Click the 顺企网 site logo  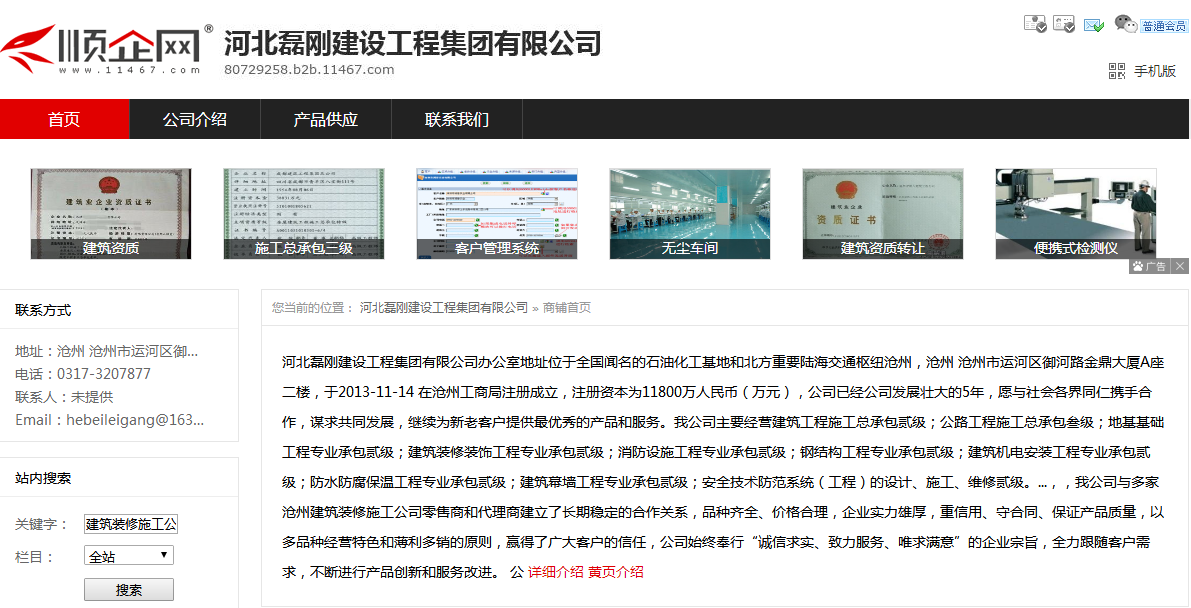click(x=106, y=49)
